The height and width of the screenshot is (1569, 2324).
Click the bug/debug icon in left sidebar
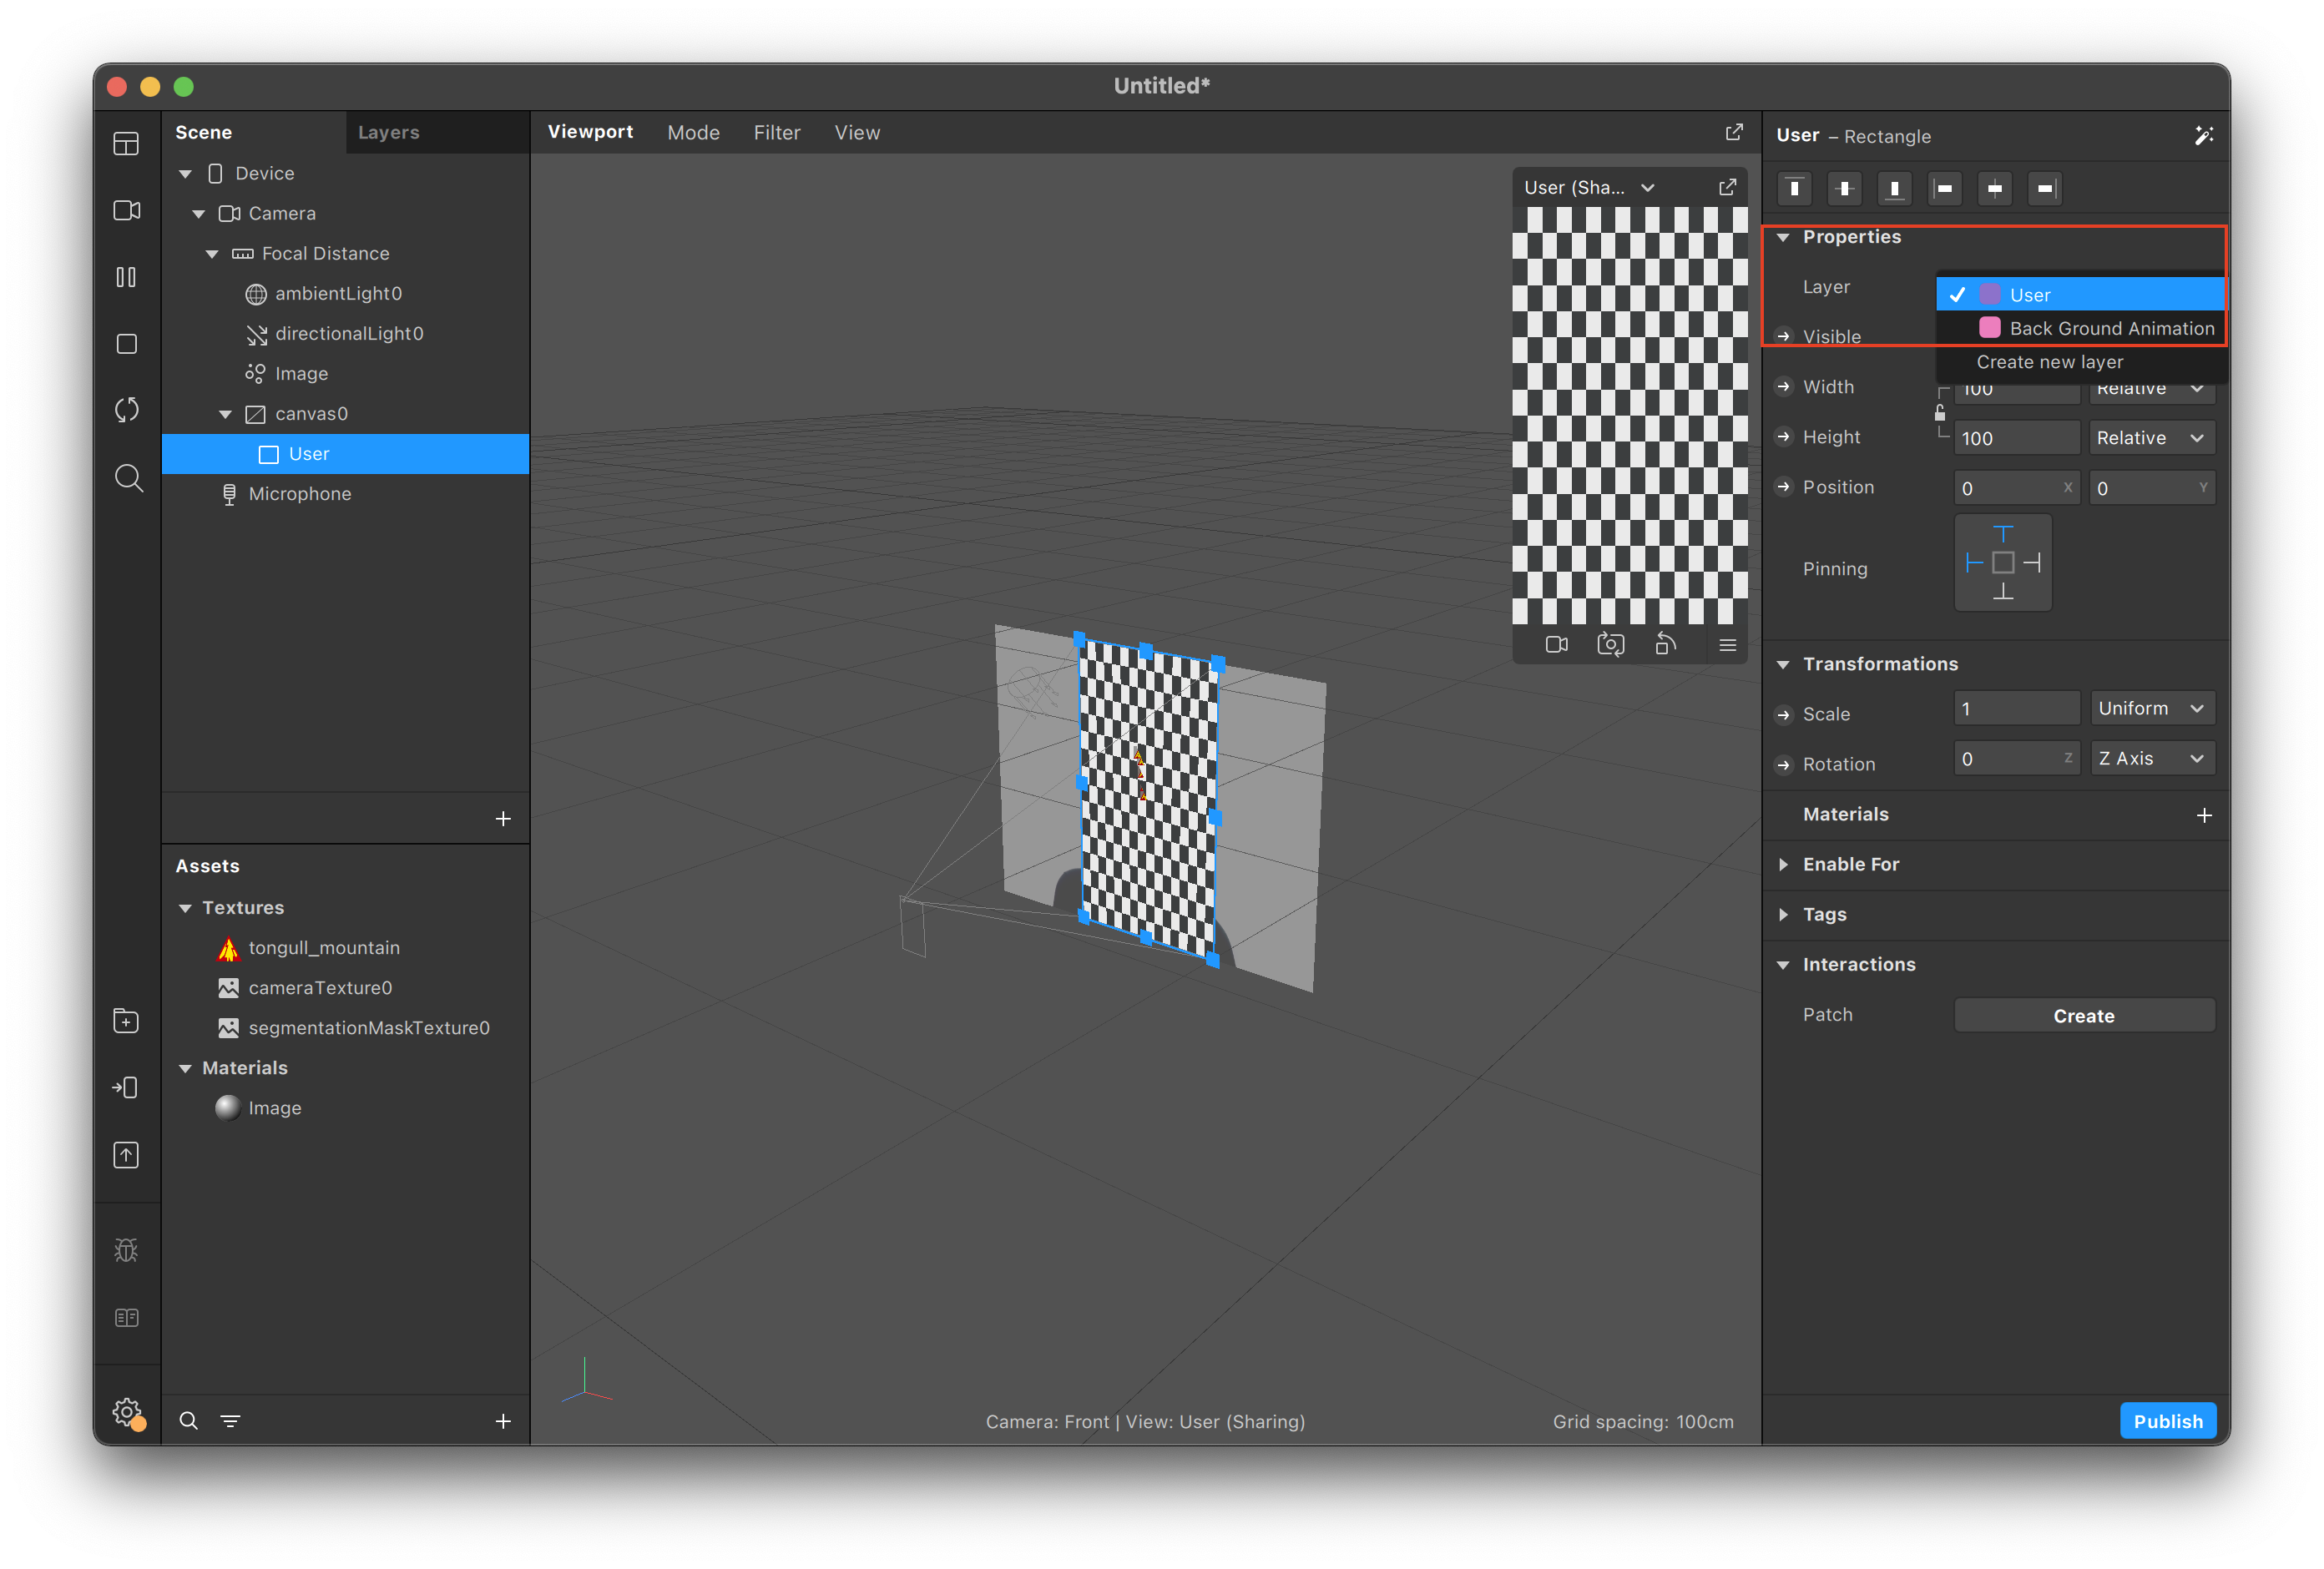coord(126,1250)
